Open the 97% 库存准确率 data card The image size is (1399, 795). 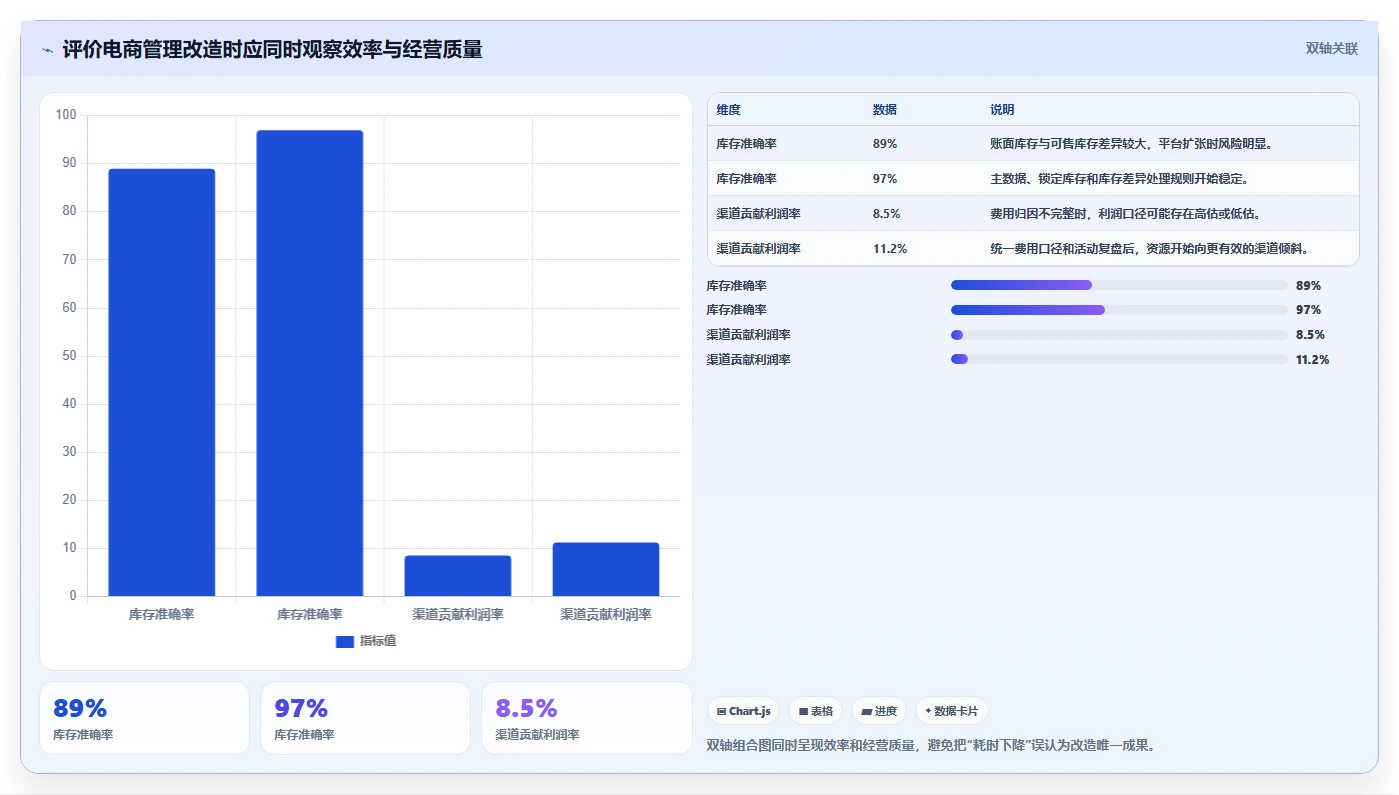(365, 718)
